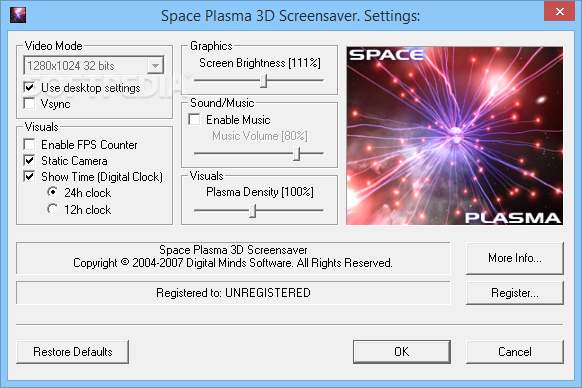This screenshot has height=388, width=582.
Task: Enable the Vsync checkbox
Action: tap(29, 104)
